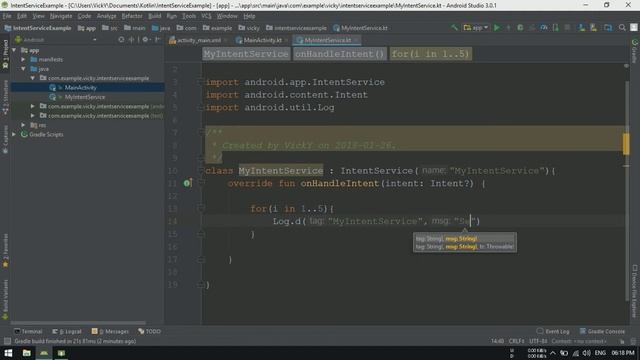Click intentserviceexample in the navigation bar
Screen dimensions: 640x360
pyautogui.click(x=296, y=28)
